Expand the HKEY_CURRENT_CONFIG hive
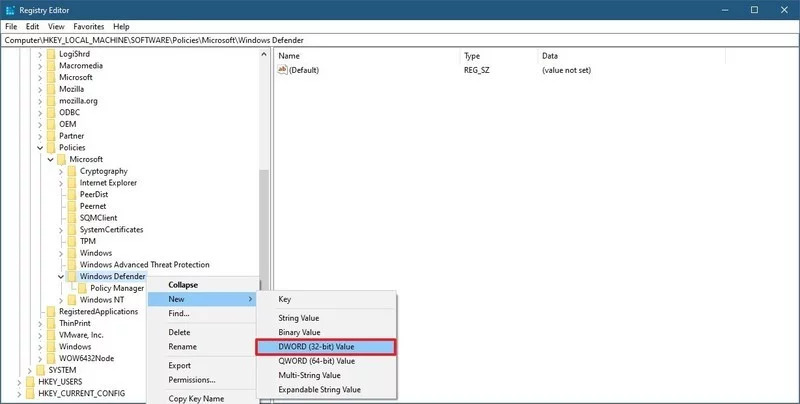800x404 pixels. (18, 393)
